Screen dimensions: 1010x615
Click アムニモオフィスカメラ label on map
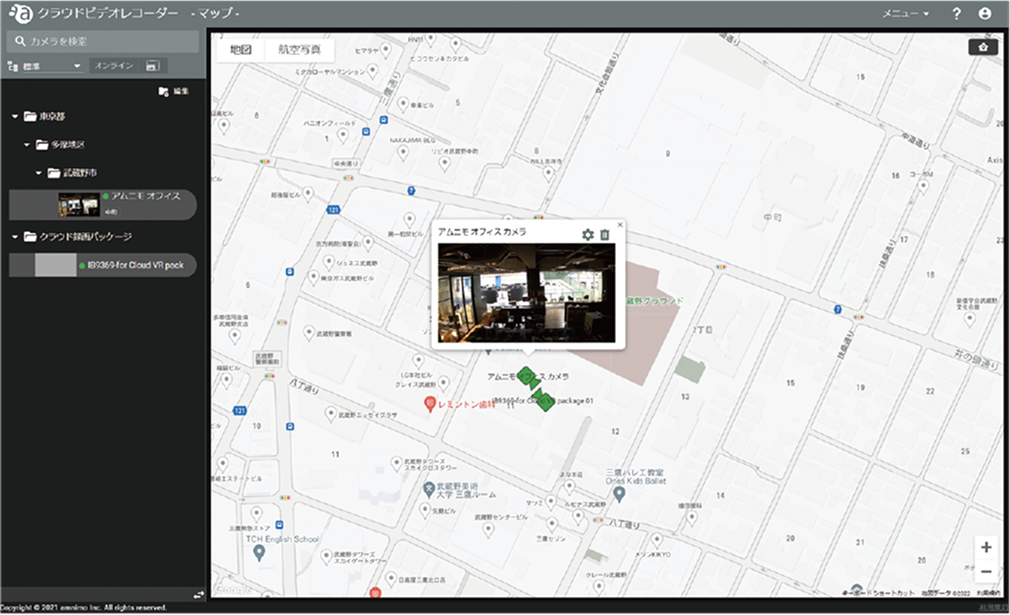(x=528, y=376)
